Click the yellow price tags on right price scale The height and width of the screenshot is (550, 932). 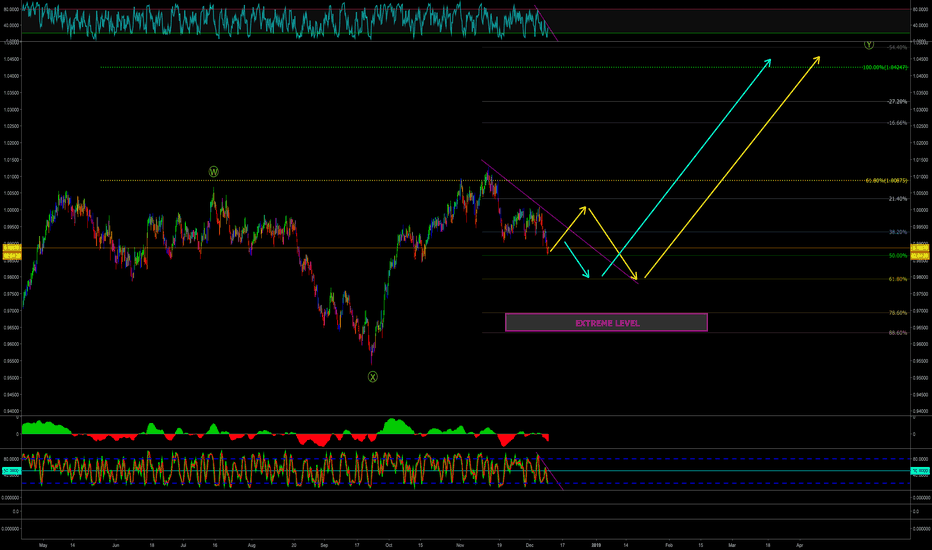920,252
